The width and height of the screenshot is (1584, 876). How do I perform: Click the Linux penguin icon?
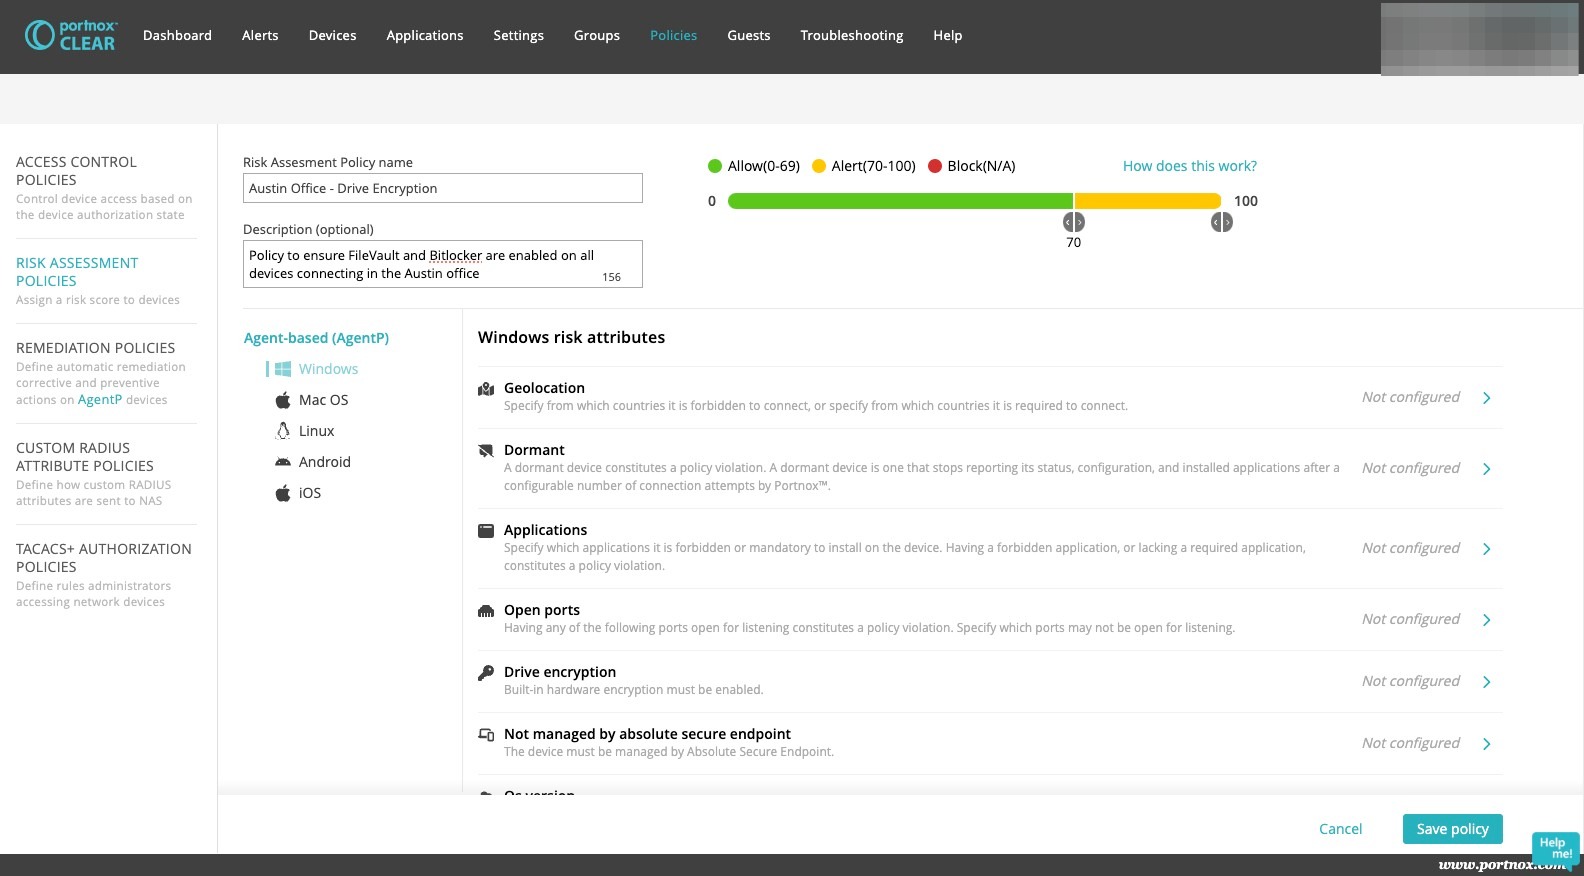point(283,431)
